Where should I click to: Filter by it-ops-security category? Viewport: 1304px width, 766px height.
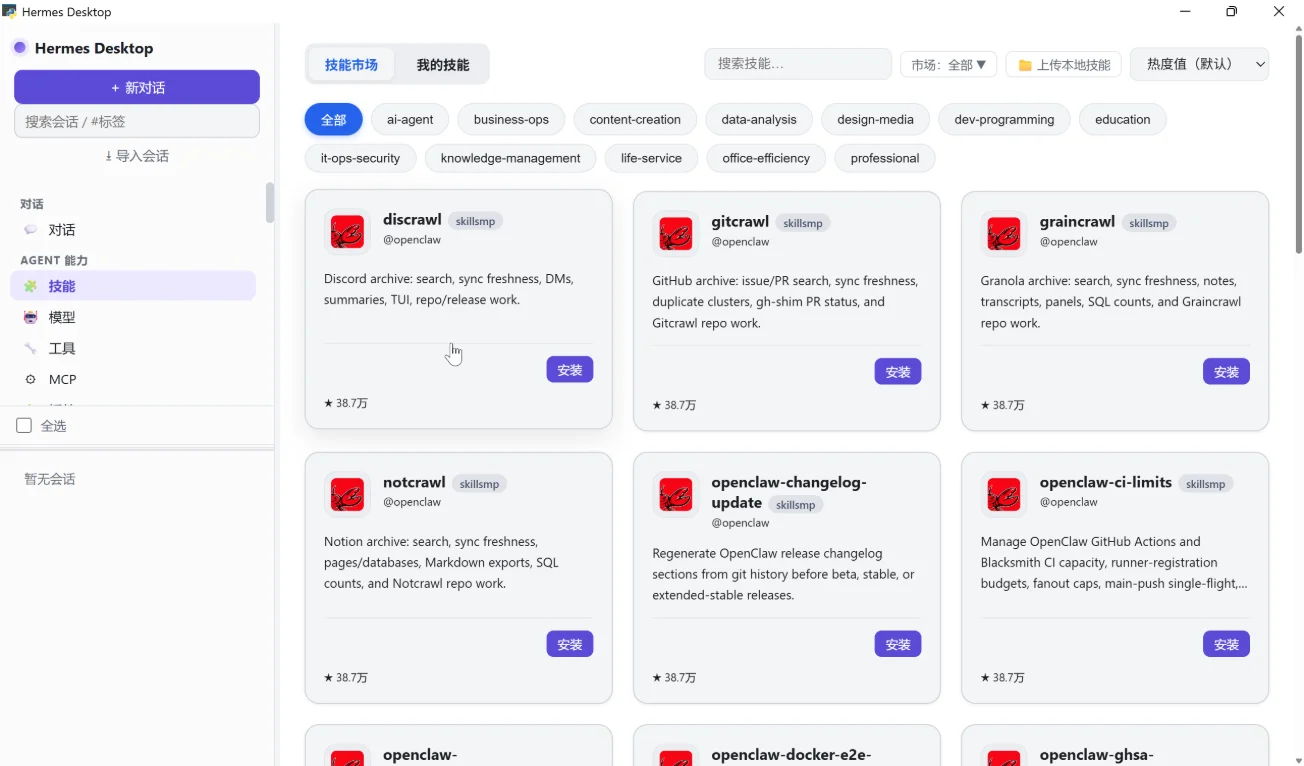[x=360, y=158]
